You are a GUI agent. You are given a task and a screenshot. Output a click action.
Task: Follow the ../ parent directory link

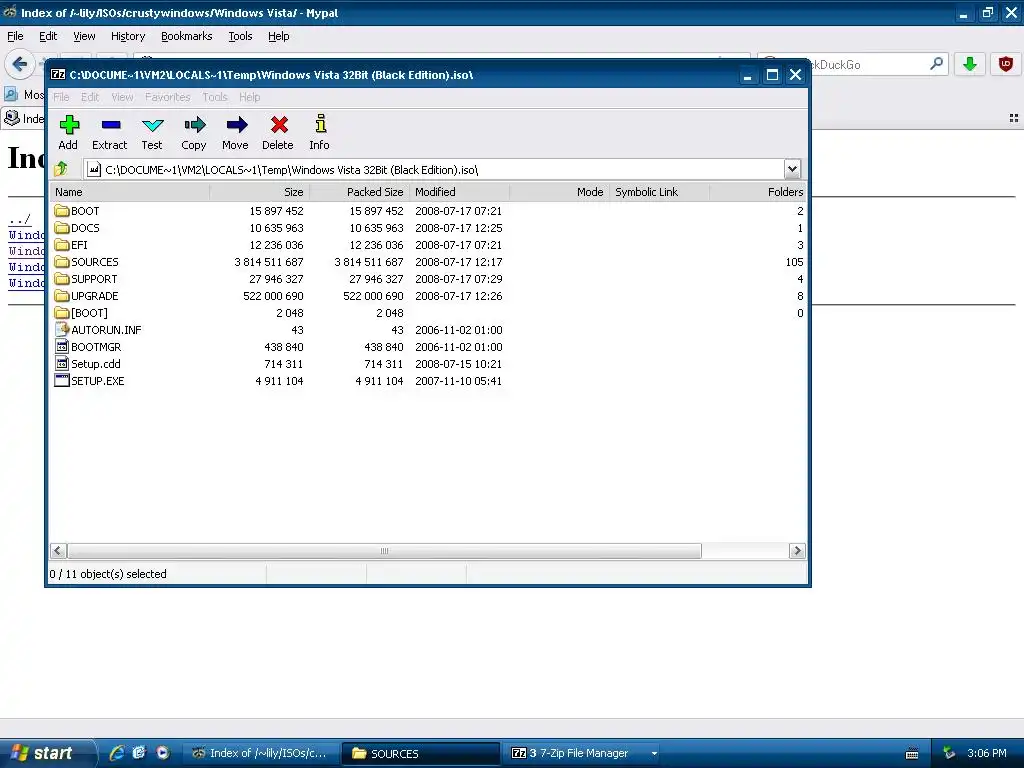tap(20, 219)
